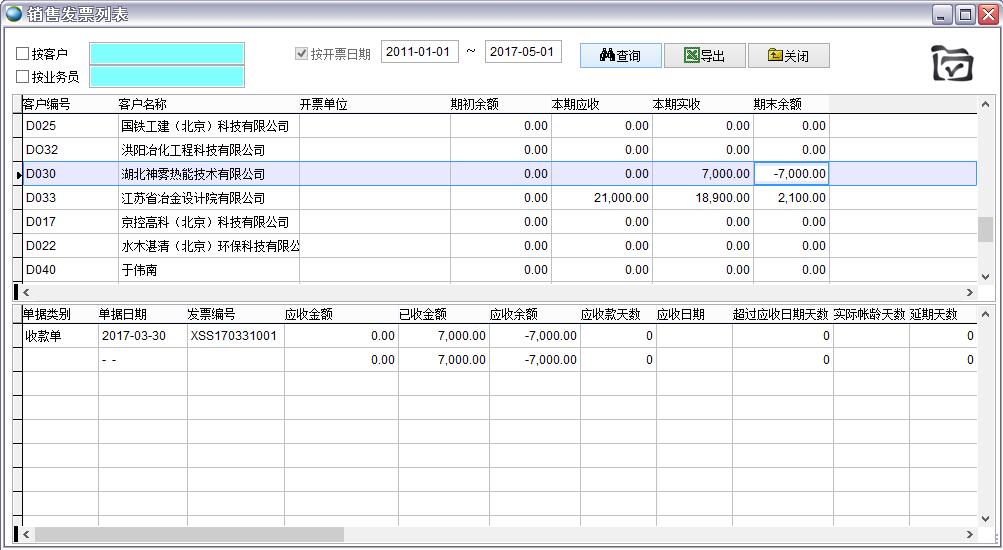Maximize the 销售发票列表 window
The height and width of the screenshot is (550, 1003).
965,14
